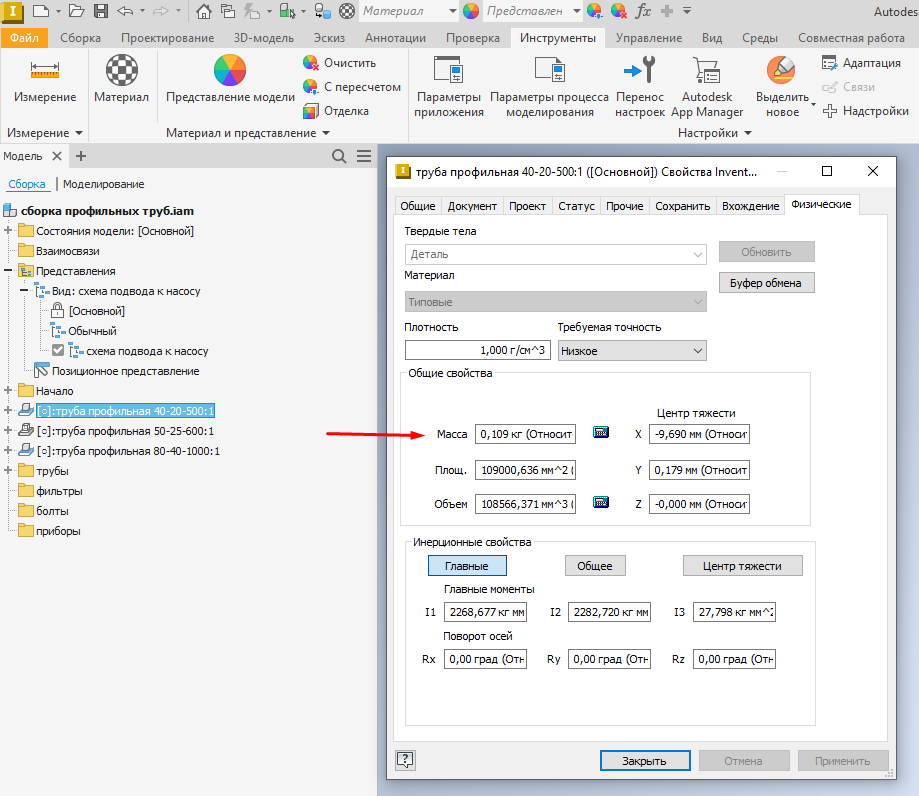Switch to Общие tab in properties dialog
Viewport: 919px width, 796px height.
point(417,206)
